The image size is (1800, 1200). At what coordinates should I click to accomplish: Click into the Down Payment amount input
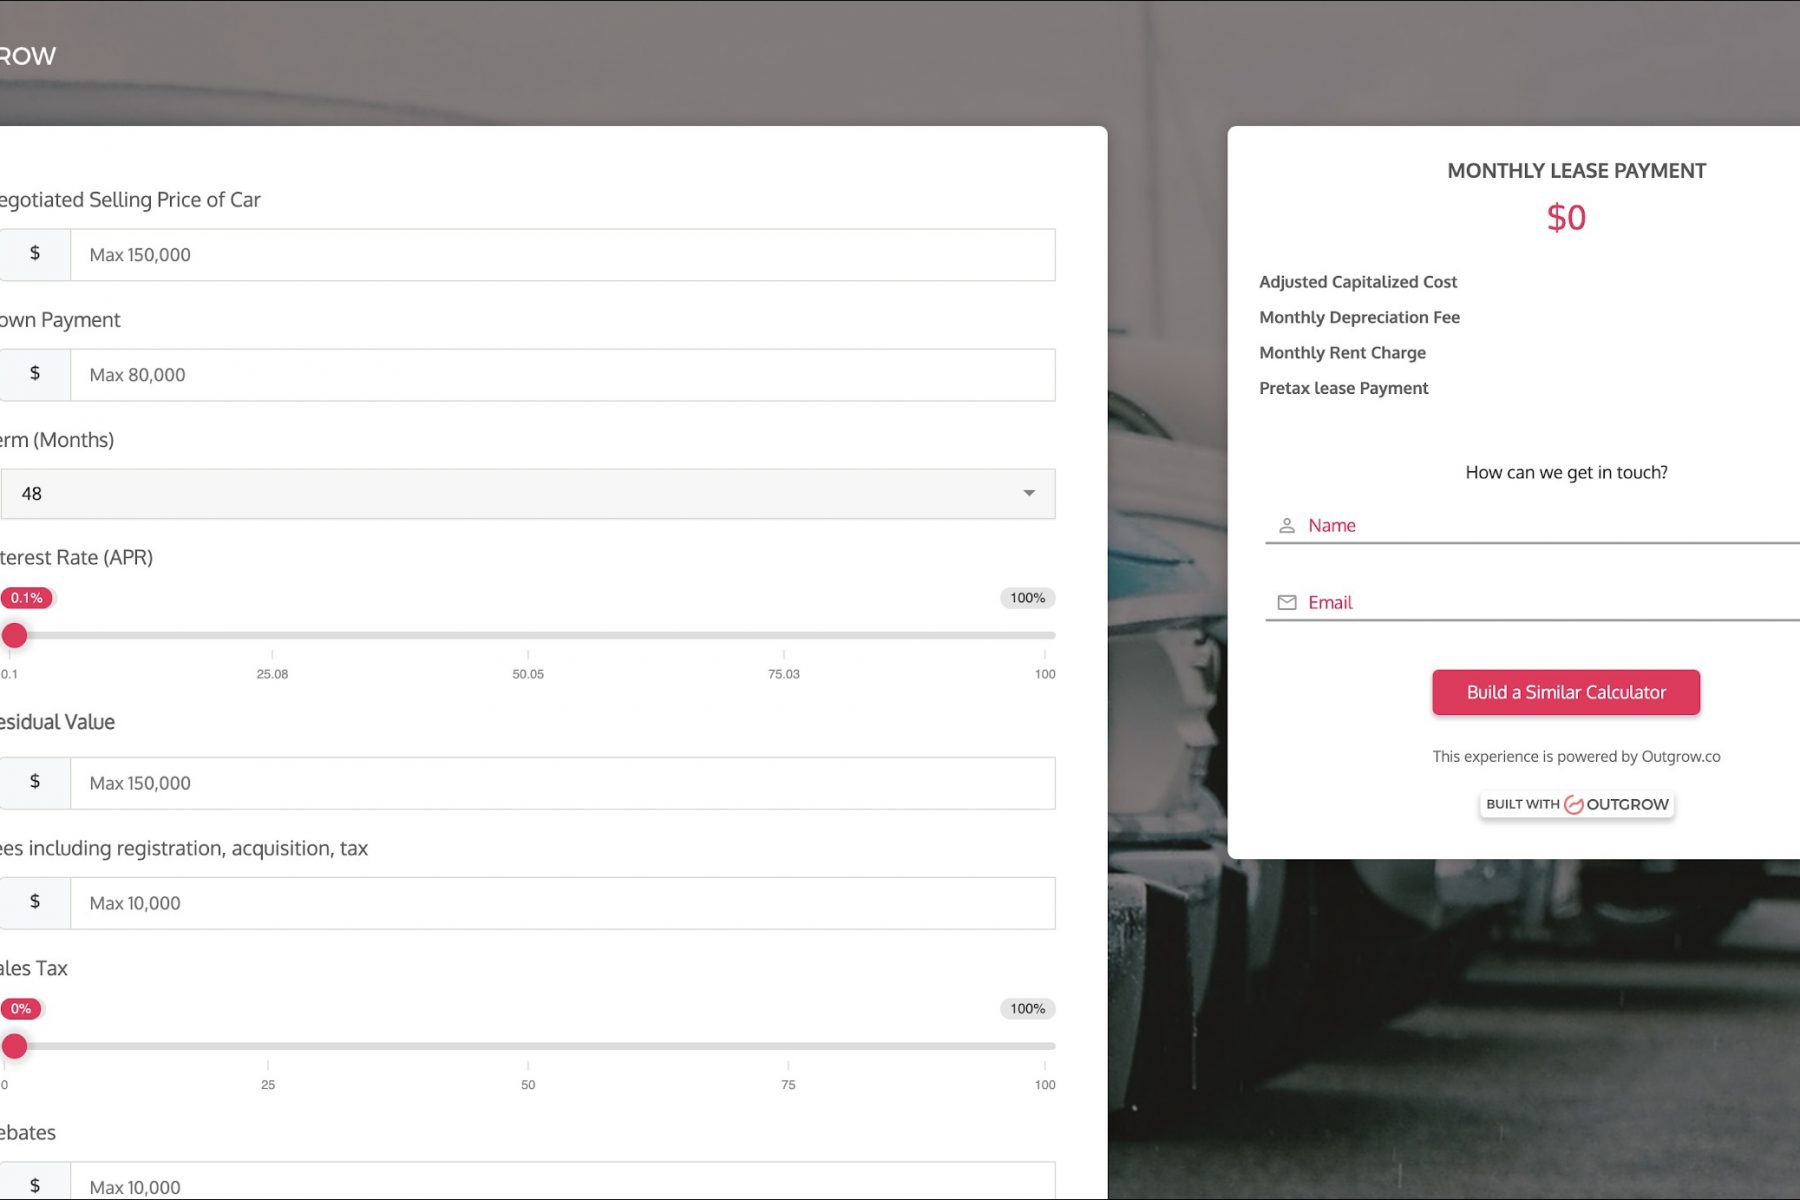pyautogui.click(x=562, y=375)
